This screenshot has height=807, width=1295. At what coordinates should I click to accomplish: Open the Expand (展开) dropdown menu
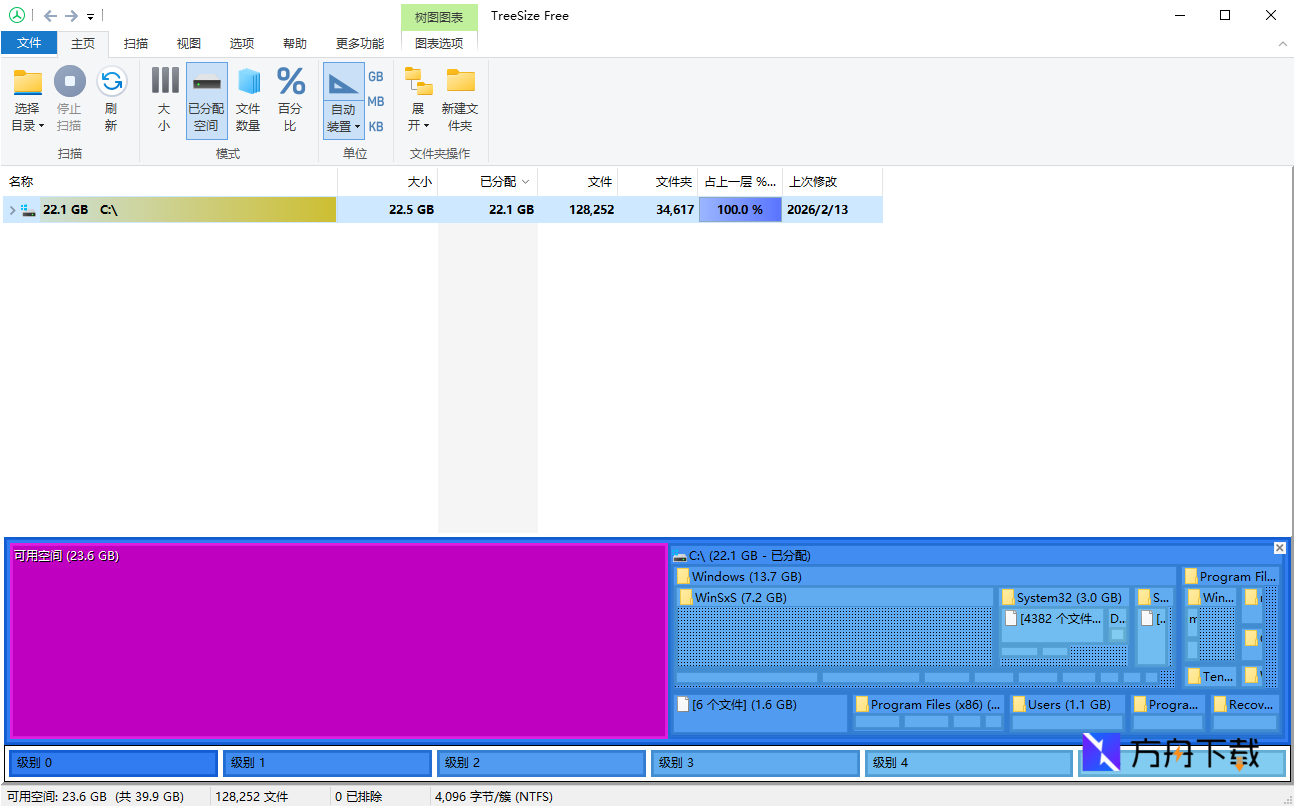[418, 116]
